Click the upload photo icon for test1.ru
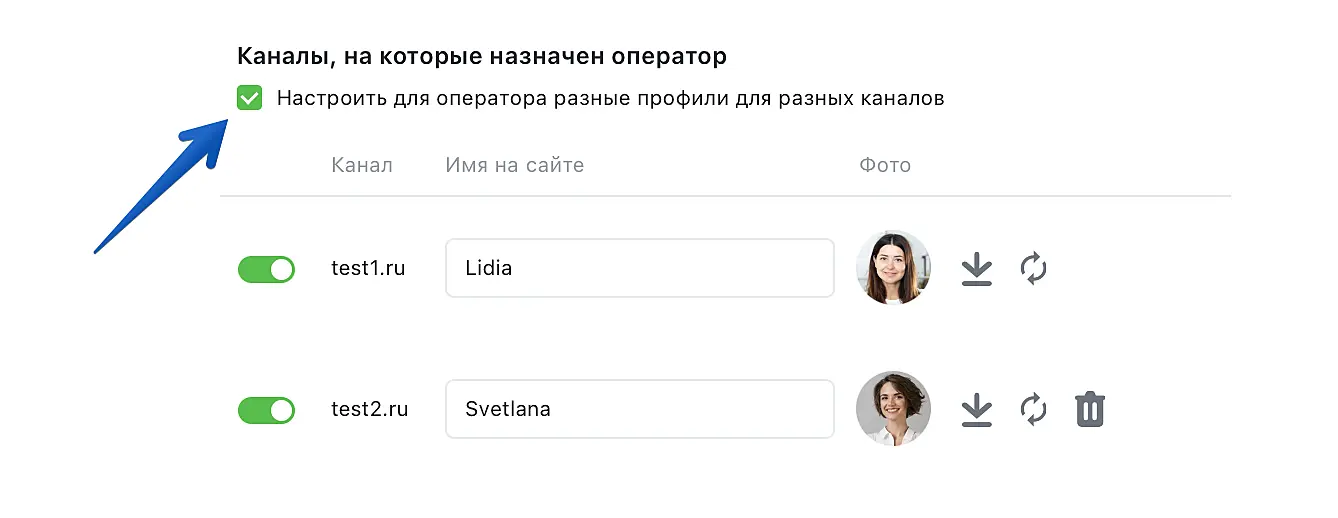 976,269
